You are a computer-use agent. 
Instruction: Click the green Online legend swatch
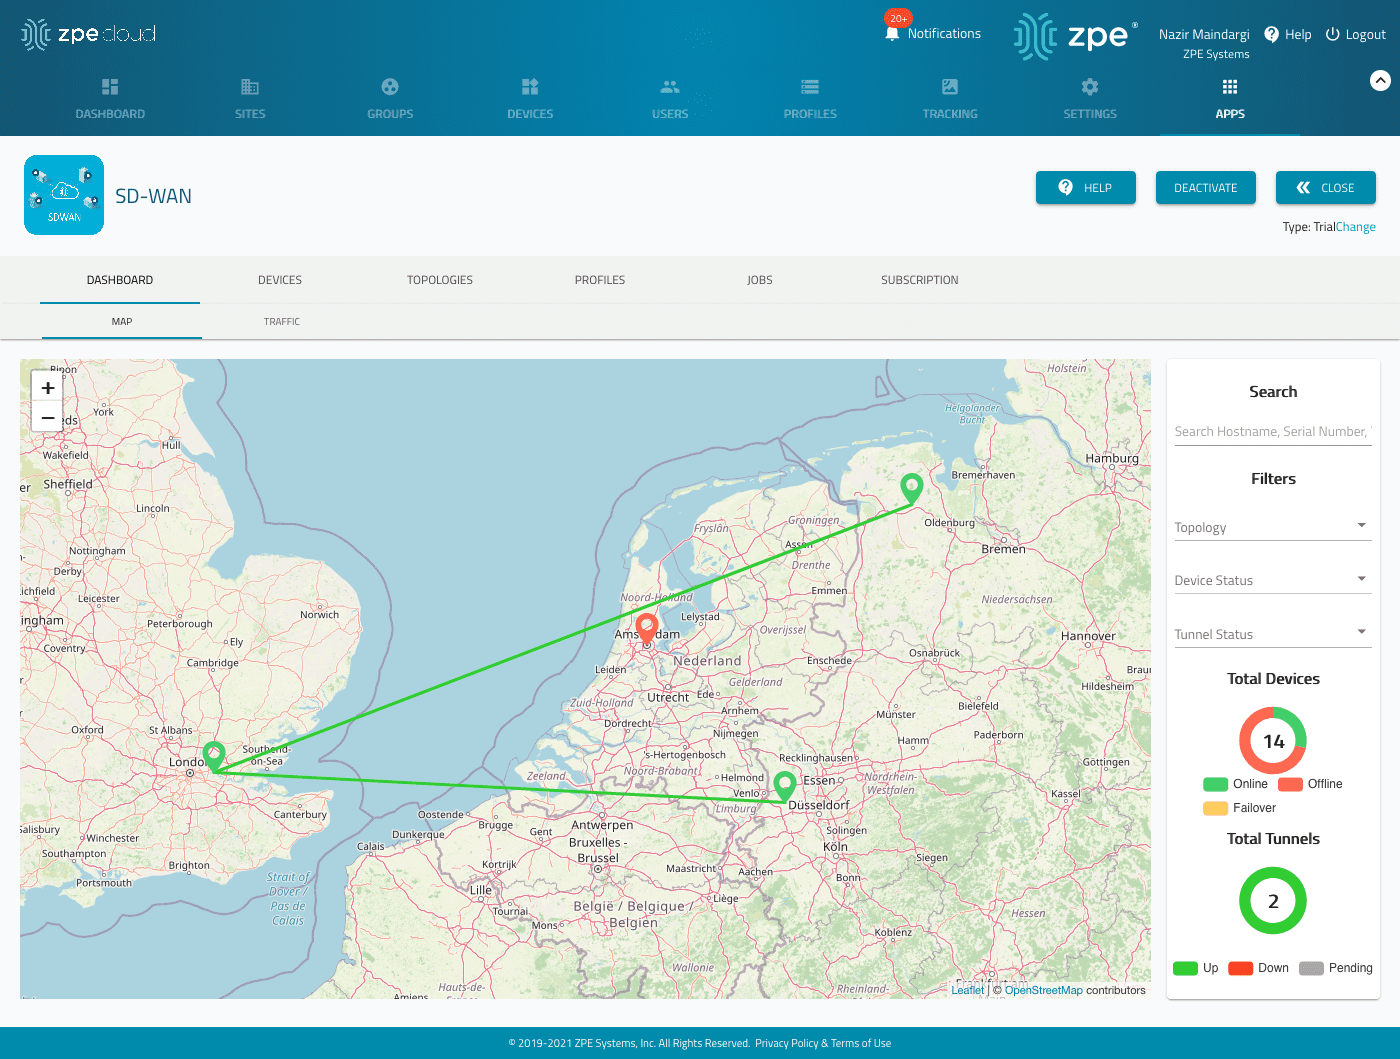pos(1215,784)
